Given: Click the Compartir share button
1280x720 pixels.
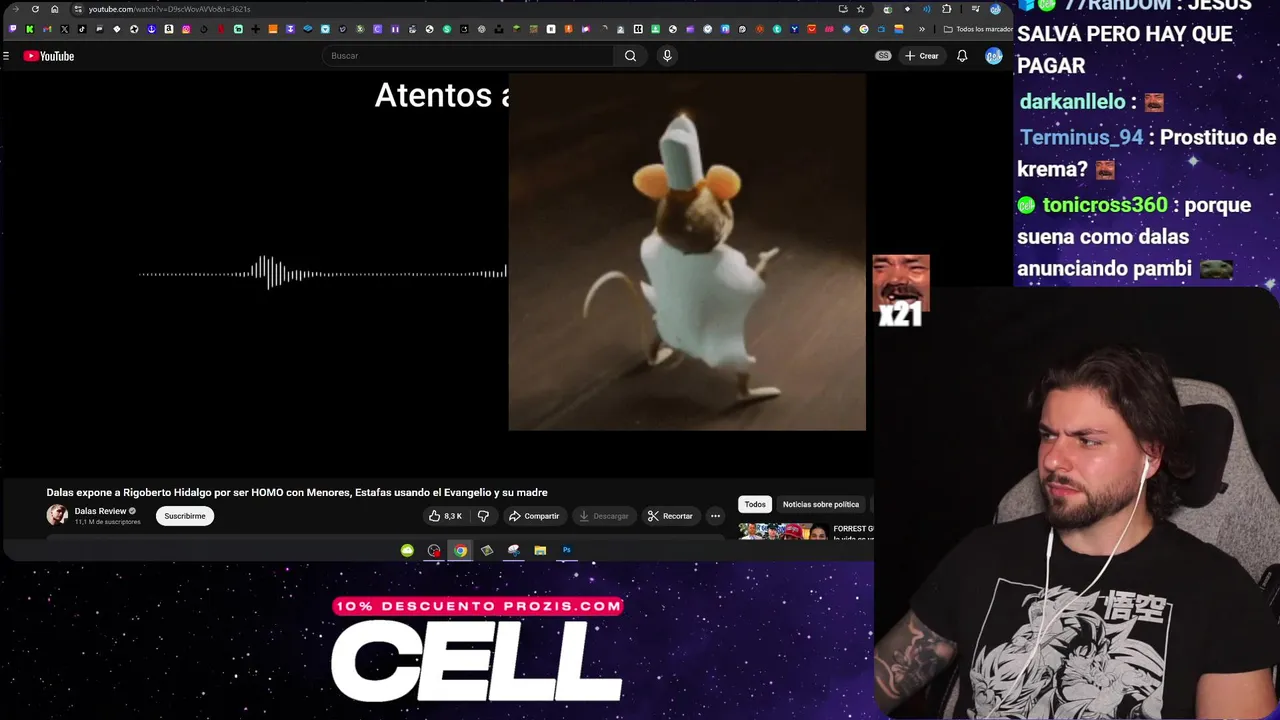Looking at the screenshot, I should tap(534, 516).
